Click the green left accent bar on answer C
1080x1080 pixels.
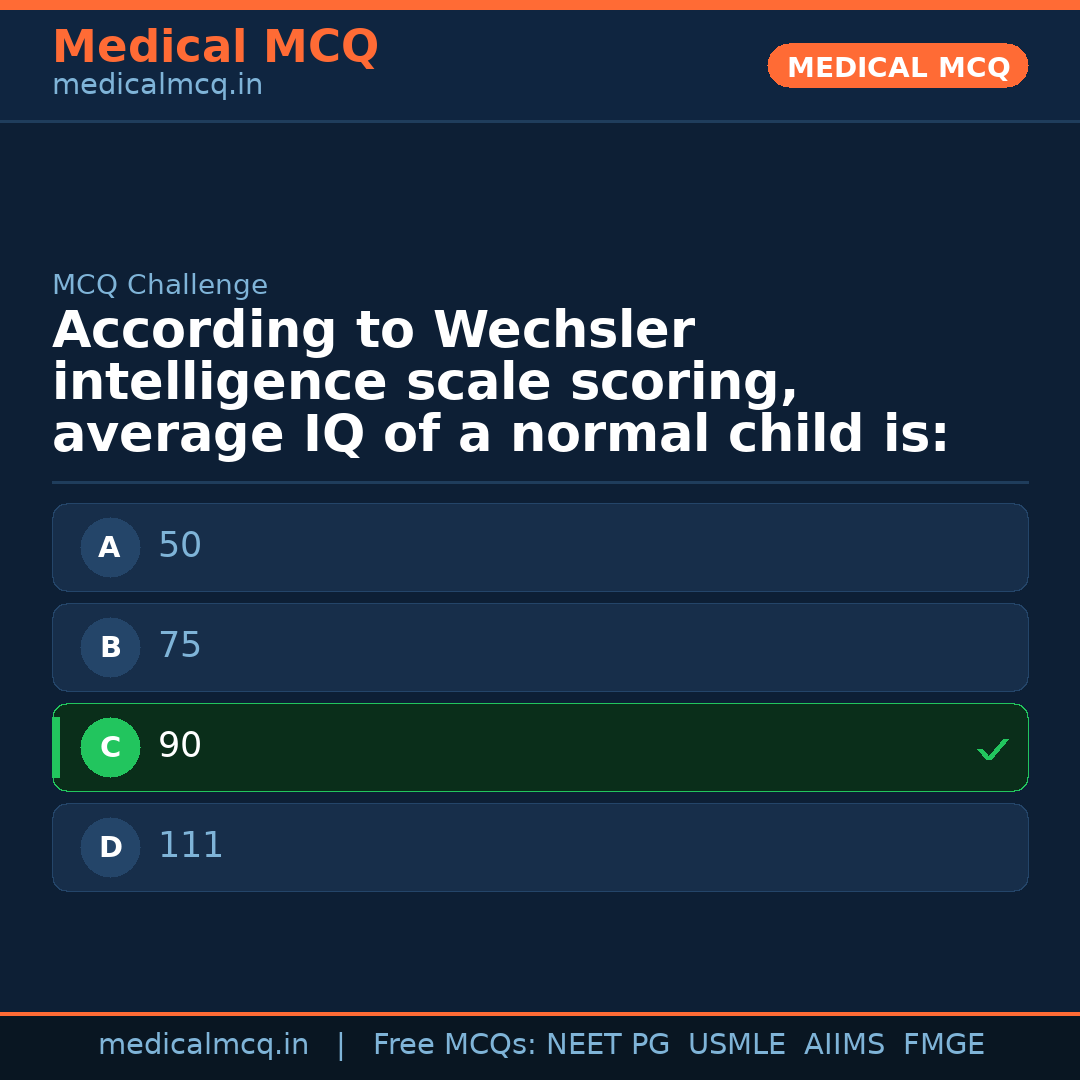(x=55, y=747)
